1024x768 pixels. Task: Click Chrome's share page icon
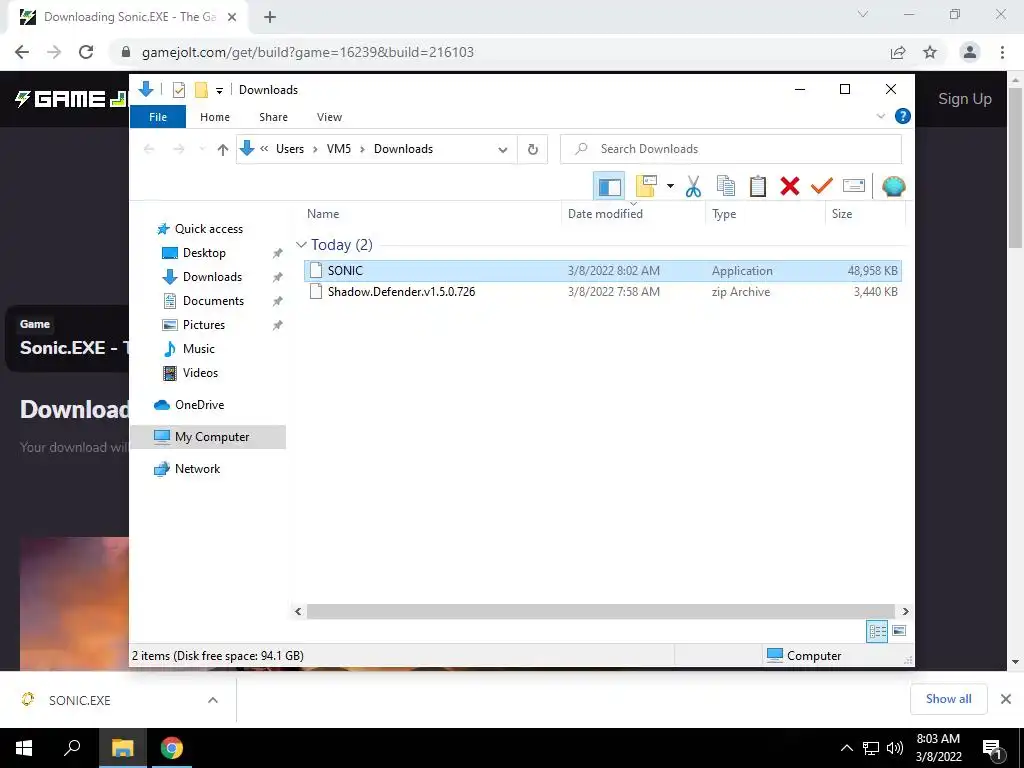coord(898,52)
